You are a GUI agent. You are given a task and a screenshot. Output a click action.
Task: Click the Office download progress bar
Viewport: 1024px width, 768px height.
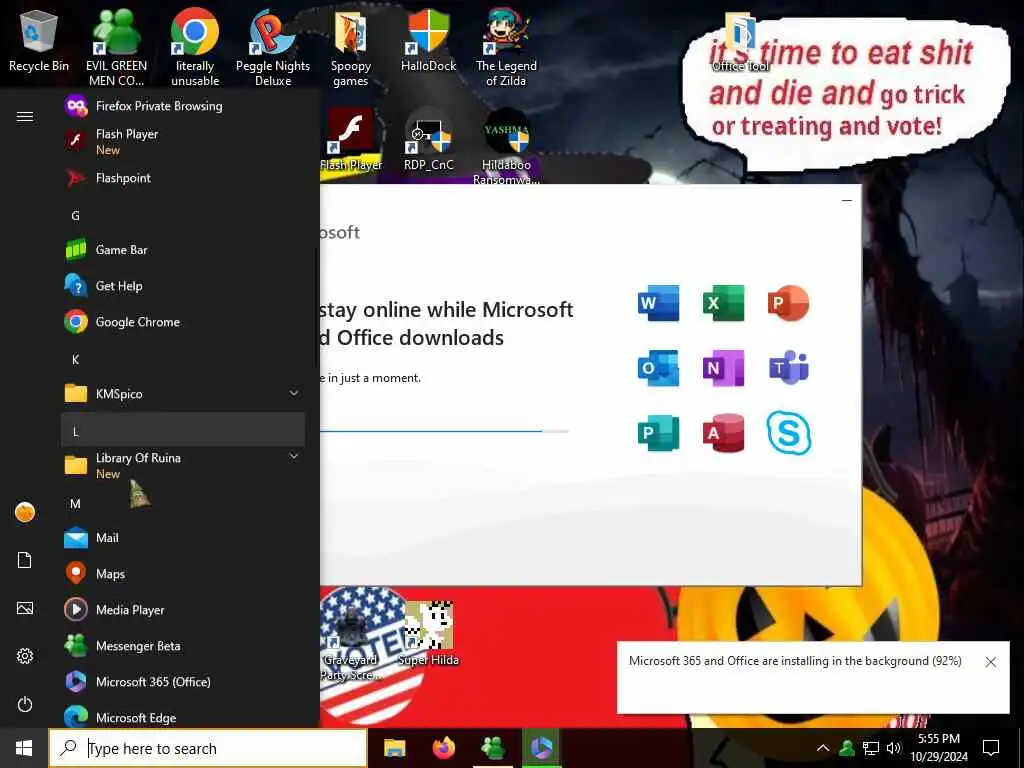(x=444, y=431)
